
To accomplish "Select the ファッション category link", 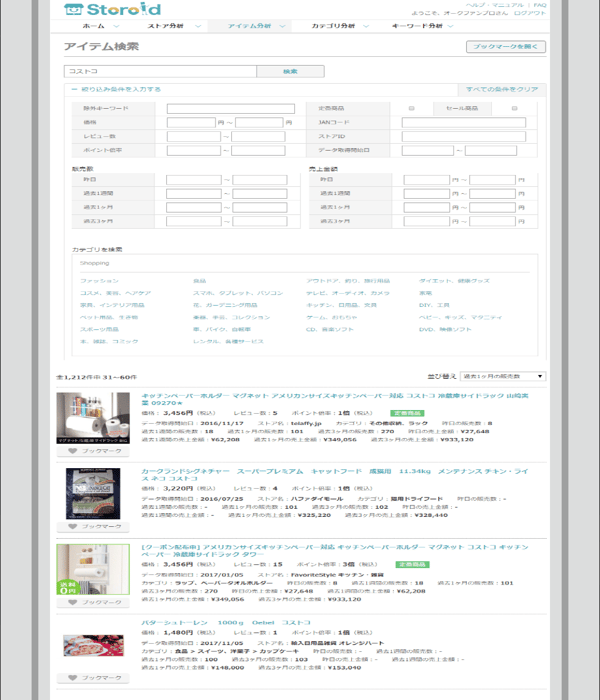I will point(99,281).
